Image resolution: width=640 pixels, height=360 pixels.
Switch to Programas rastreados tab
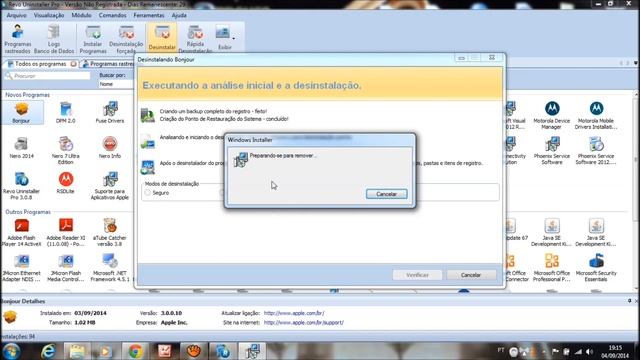pyautogui.click(x=108, y=64)
